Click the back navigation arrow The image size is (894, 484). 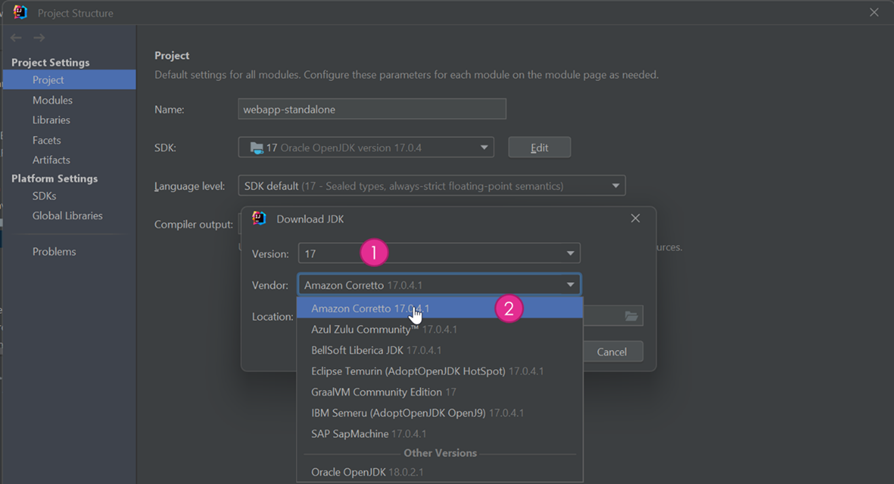coord(16,38)
